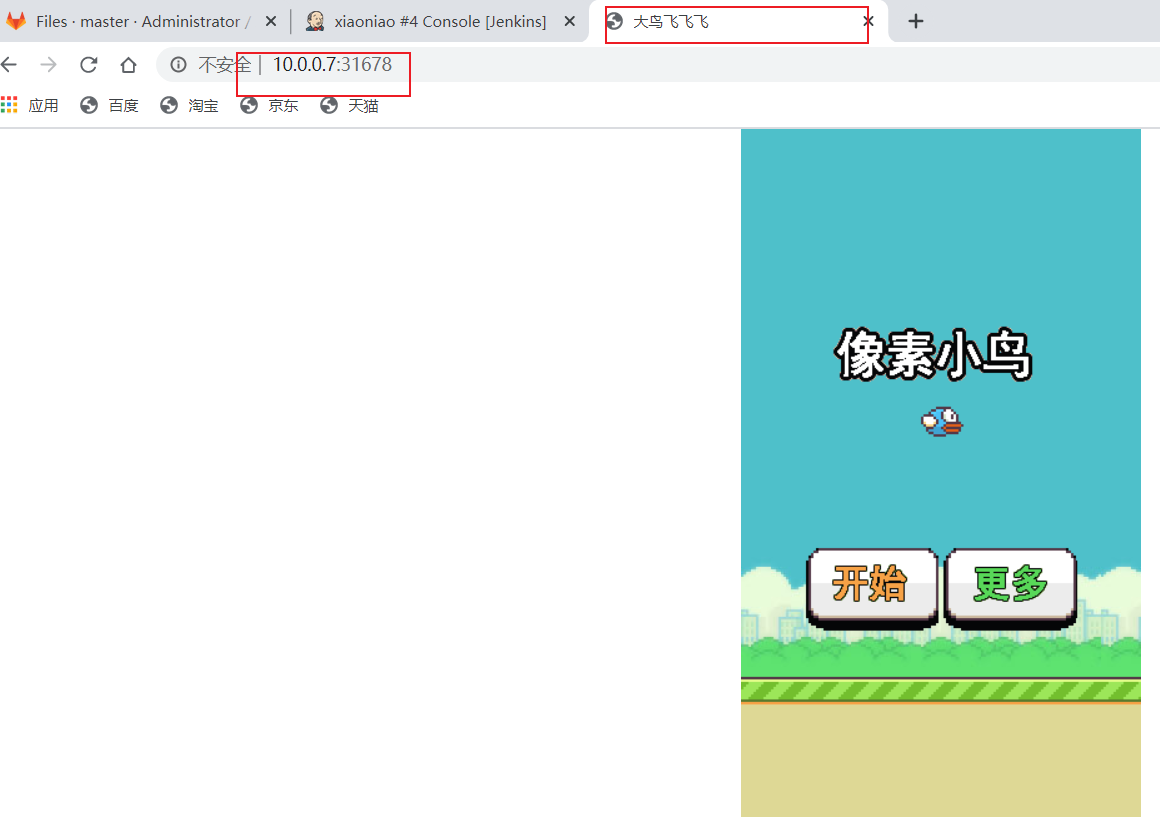
Task: Click the browser back arrow
Action: [9, 65]
